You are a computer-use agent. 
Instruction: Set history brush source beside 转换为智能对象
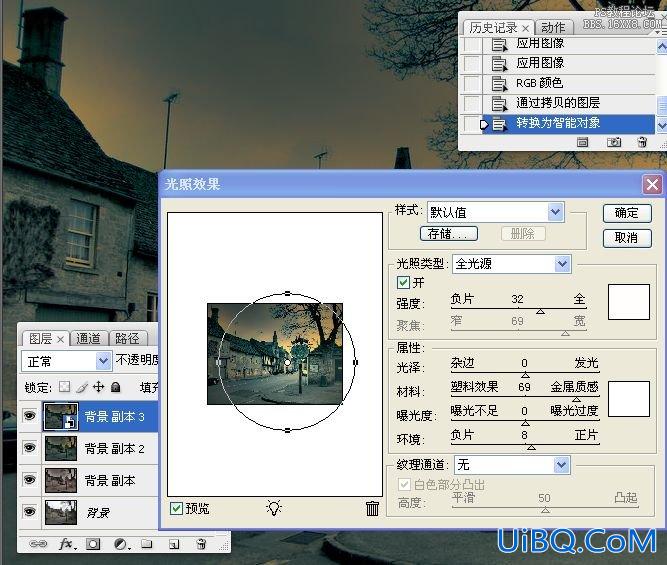click(x=471, y=124)
